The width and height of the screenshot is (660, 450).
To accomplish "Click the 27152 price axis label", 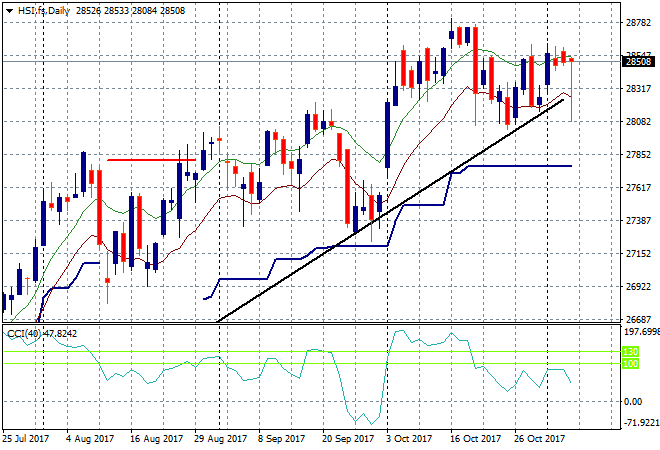I will coord(638,254).
